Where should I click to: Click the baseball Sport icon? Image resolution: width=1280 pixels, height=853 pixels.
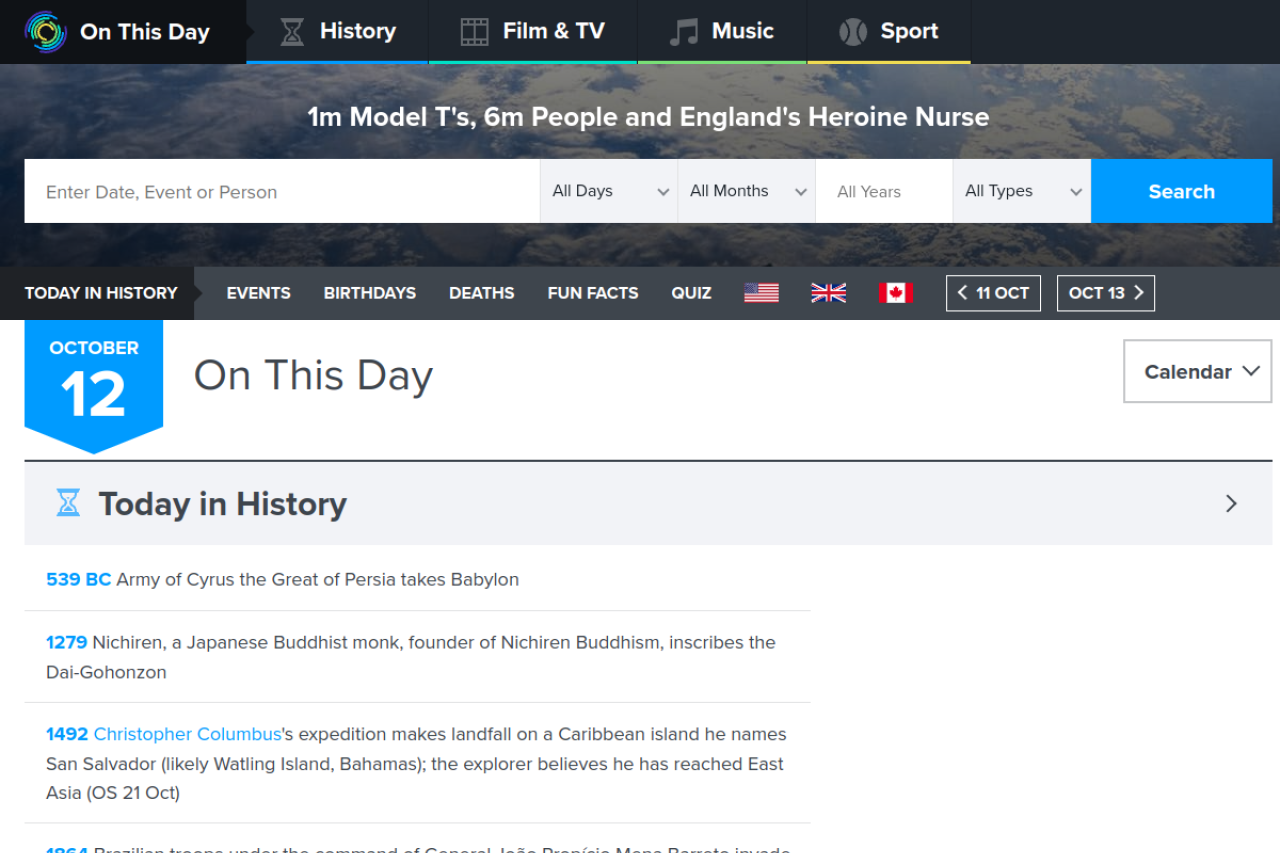click(853, 32)
